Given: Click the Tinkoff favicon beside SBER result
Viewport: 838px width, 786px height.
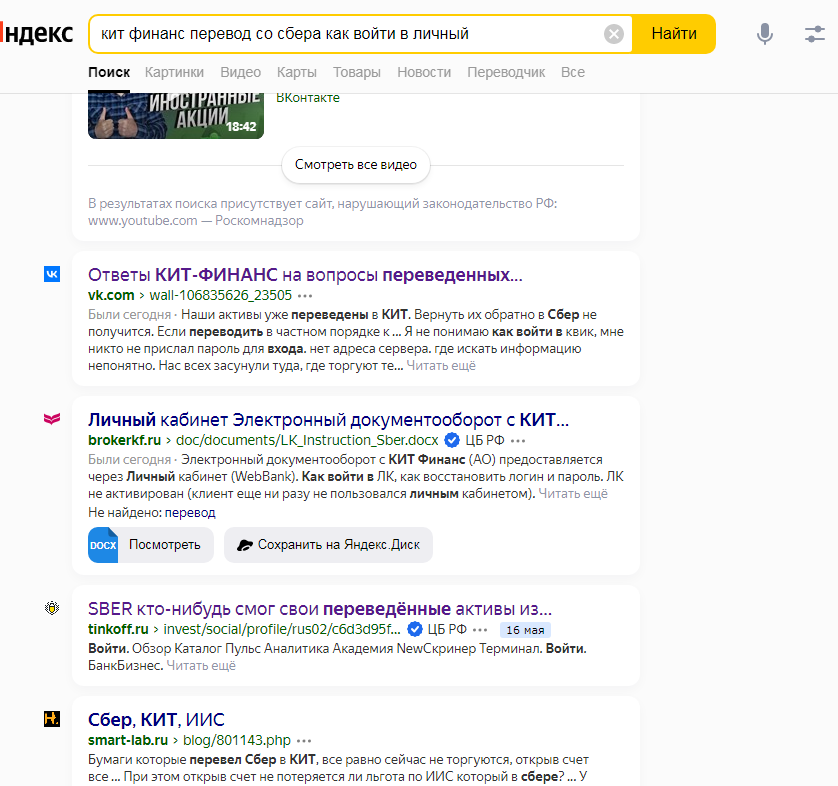Looking at the screenshot, I should click(x=52, y=608).
